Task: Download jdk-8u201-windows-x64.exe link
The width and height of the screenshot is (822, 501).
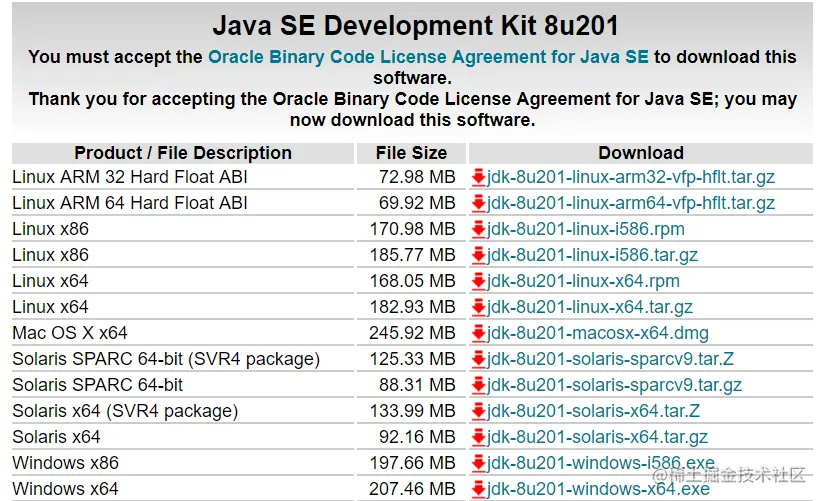Action: [598, 489]
